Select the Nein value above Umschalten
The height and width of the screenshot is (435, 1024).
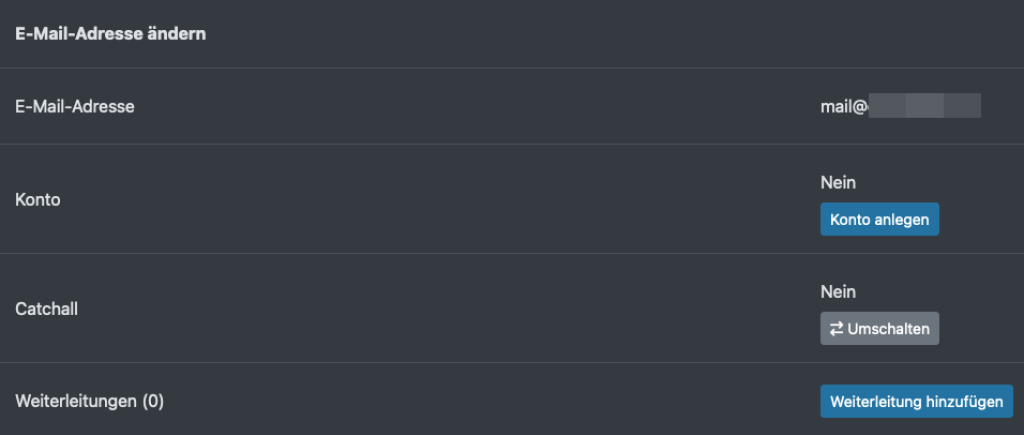(x=838, y=291)
